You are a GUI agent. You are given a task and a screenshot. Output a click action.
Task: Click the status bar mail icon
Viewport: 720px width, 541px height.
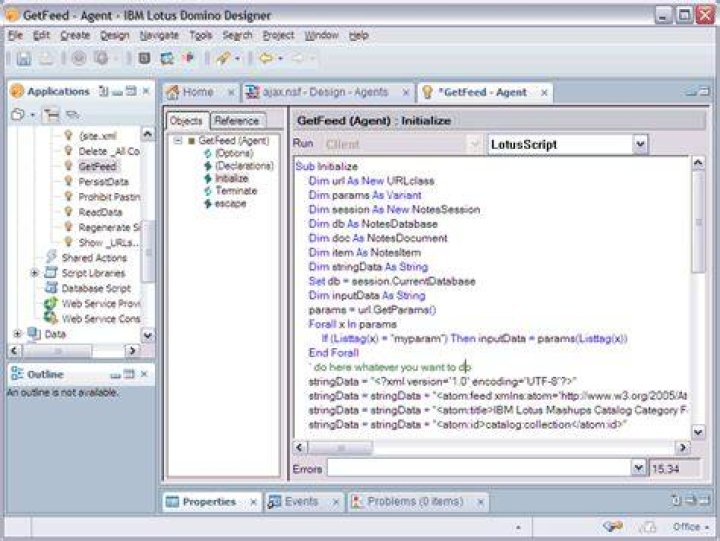pos(612,527)
